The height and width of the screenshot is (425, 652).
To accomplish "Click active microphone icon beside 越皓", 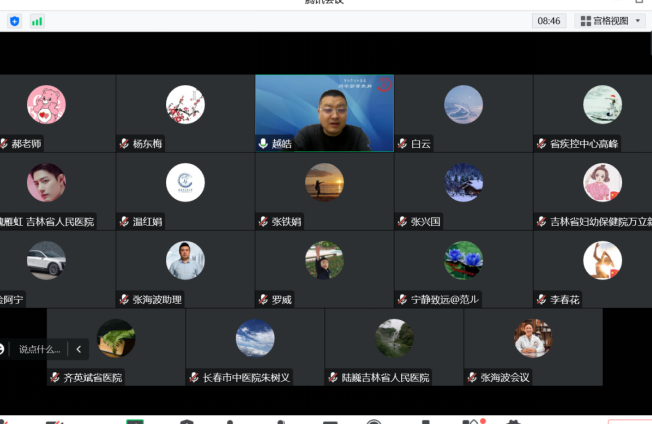I will click(x=263, y=144).
